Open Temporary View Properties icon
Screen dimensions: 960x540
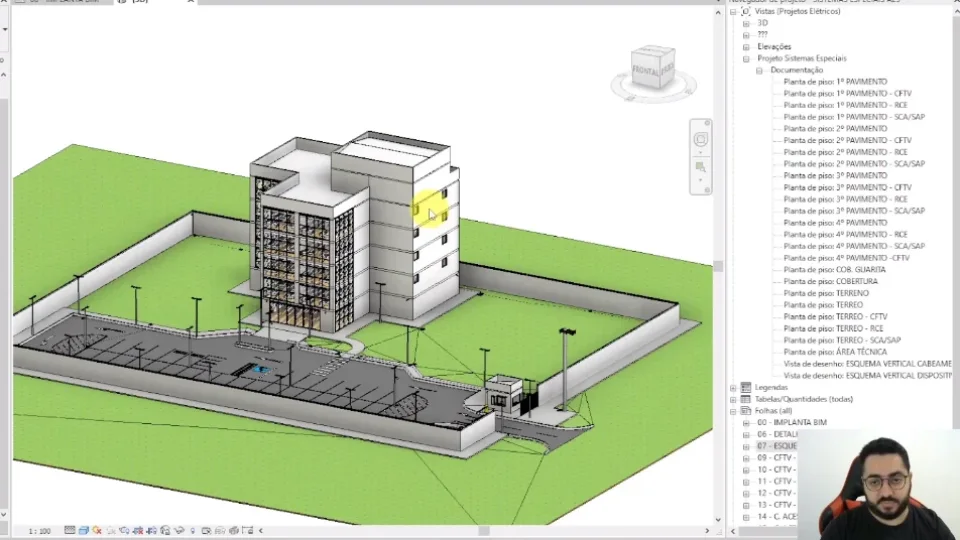[206, 531]
